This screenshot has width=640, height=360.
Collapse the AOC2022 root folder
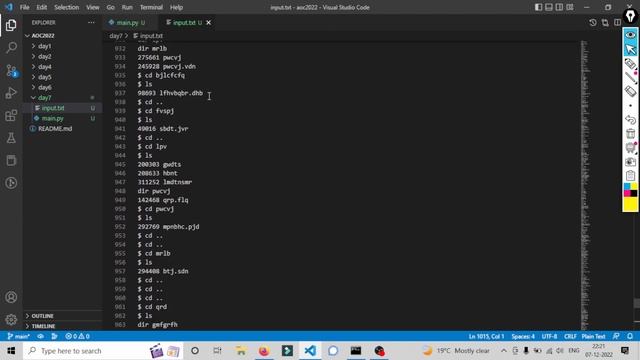43,36
